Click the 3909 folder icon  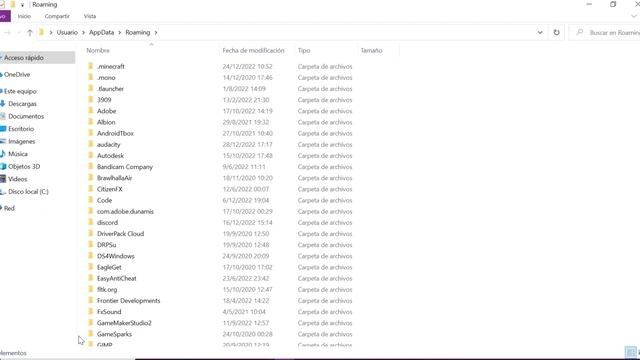[x=91, y=100]
